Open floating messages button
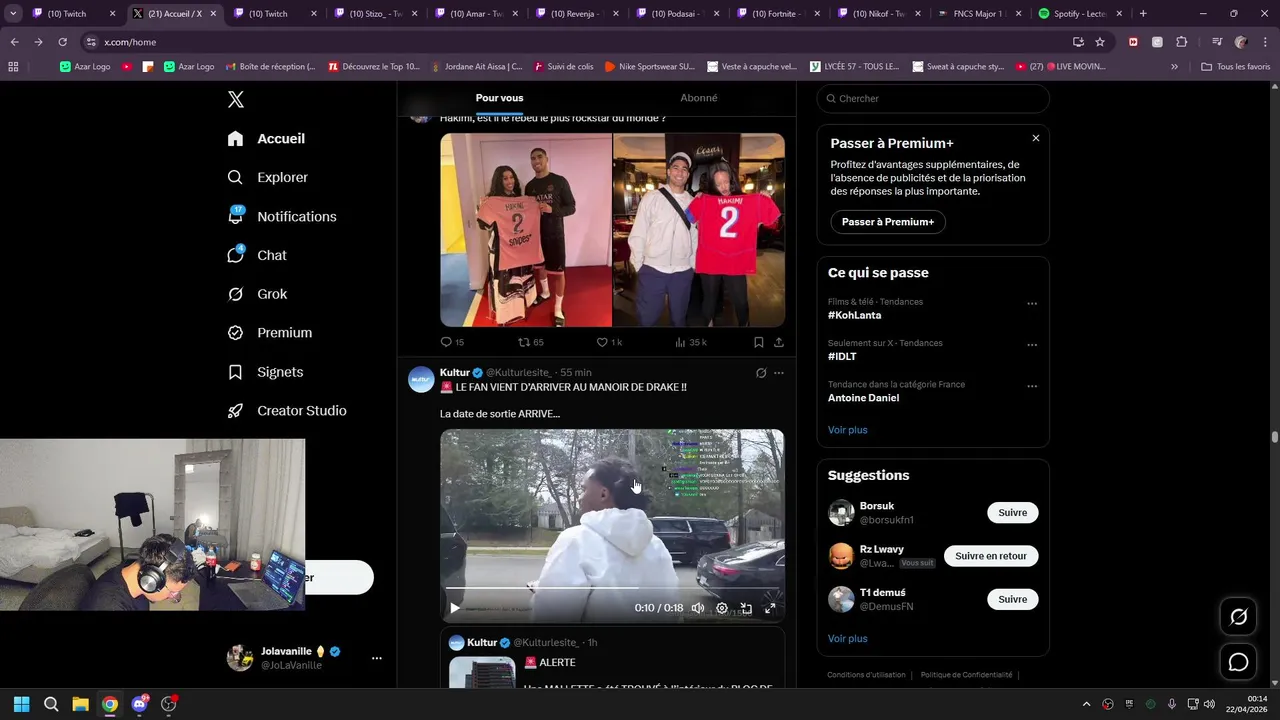 (1238, 662)
